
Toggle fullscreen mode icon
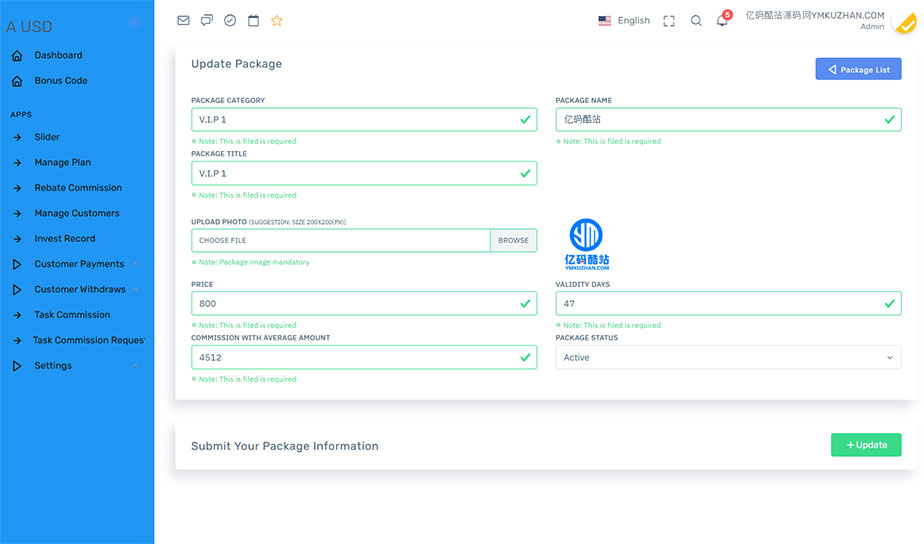pyautogui.click(x=669, y=21)
